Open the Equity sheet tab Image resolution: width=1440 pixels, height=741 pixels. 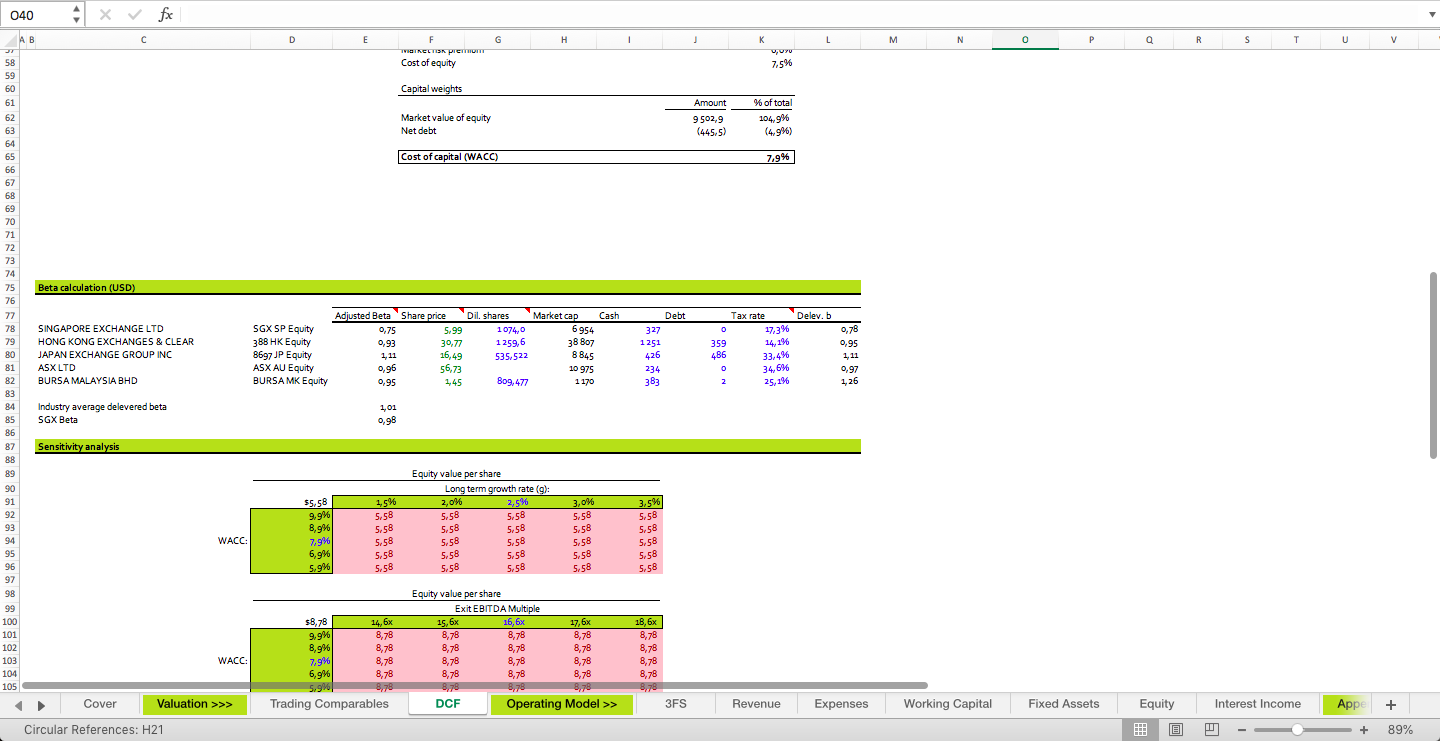pyautogui.click(x=1157, y=704)
